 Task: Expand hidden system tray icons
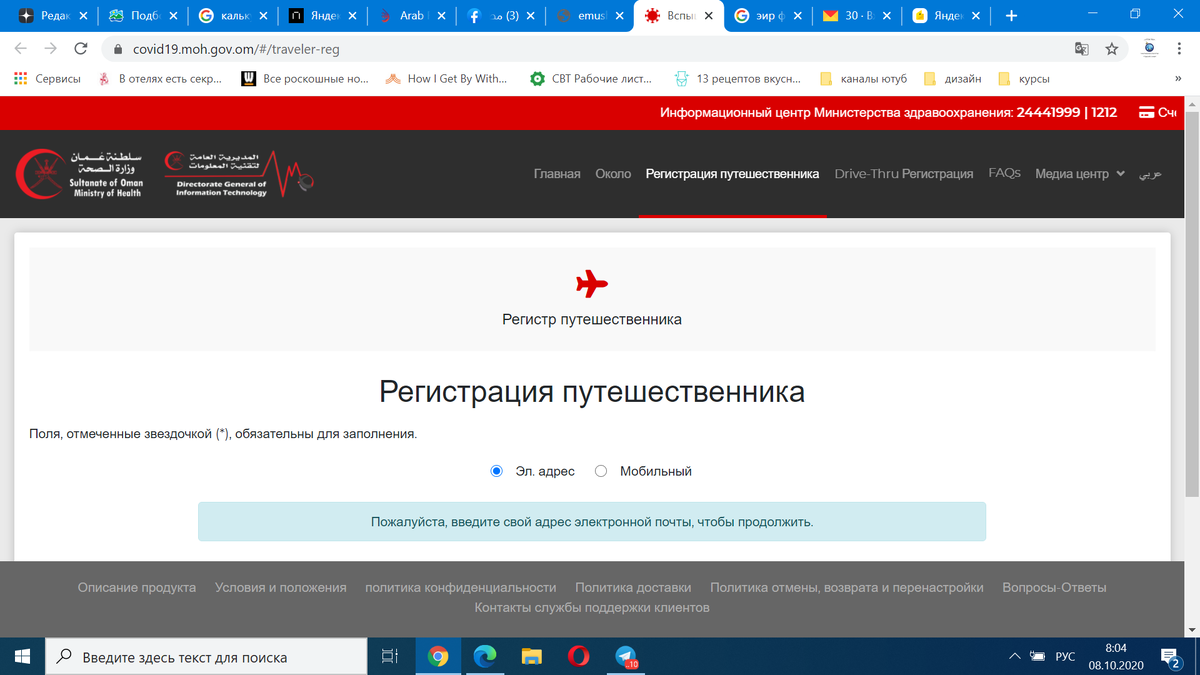pos(1016,657)
